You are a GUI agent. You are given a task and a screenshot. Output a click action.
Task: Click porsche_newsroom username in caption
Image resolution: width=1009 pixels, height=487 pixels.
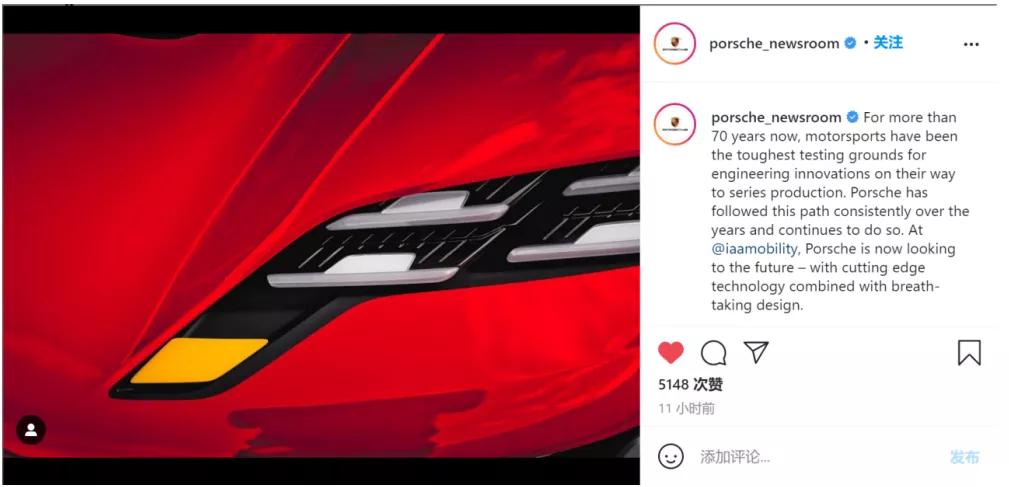tap(776, 117)
